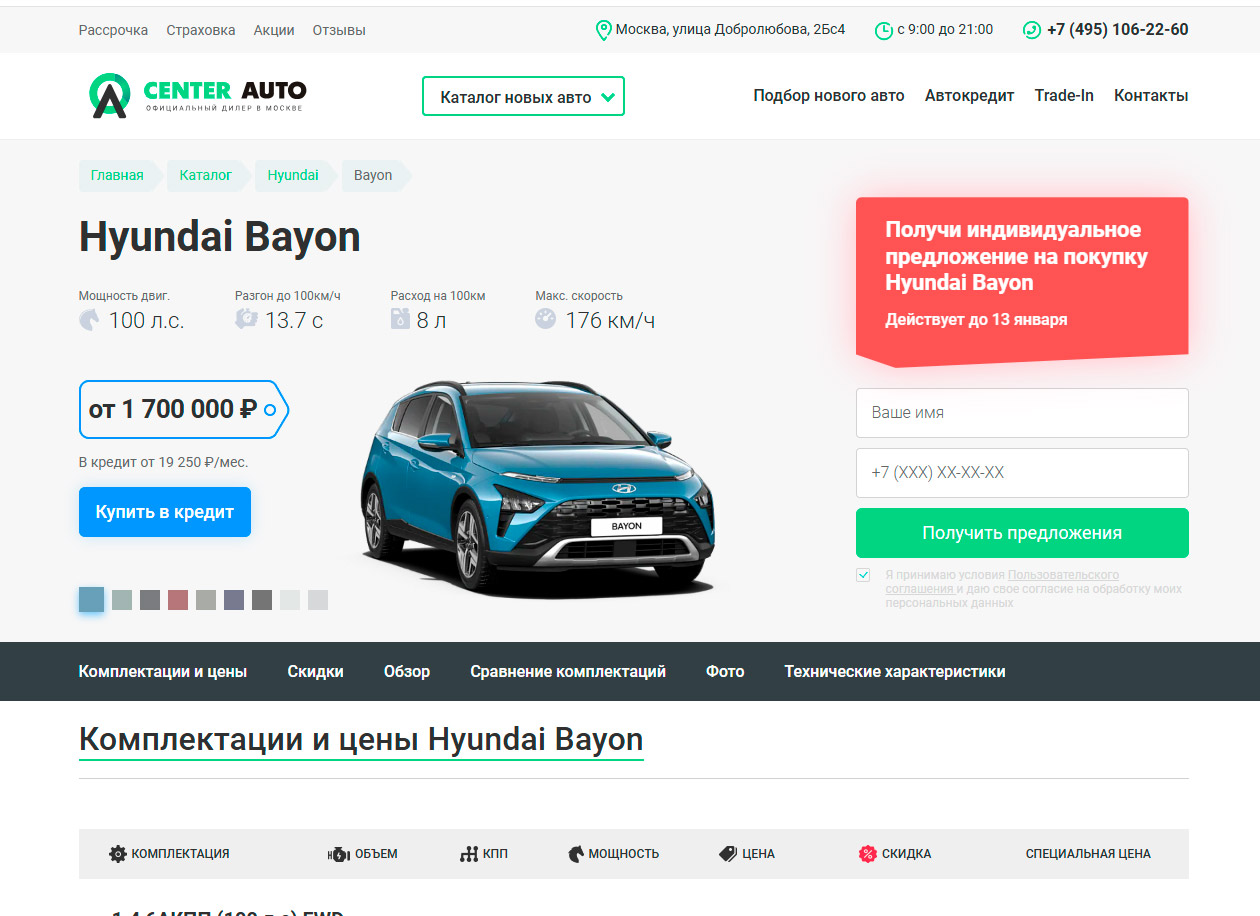The width and height of the screenshot is (1260, 916).
Task: Open the Каталог новых авто dropdown
Action: (x=523, y=96)
